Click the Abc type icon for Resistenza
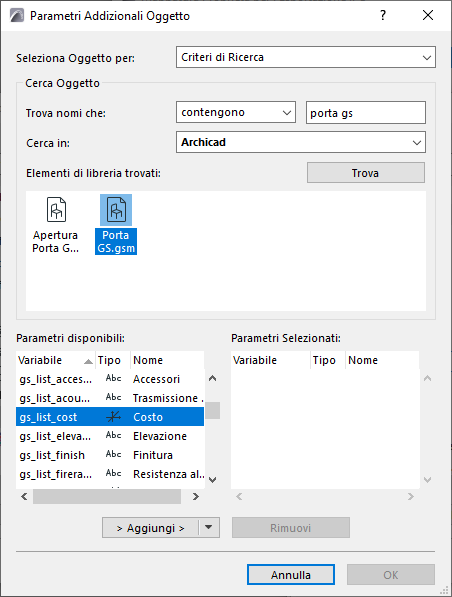The width and height of the screenshot is (452, 597). pos(113,473)
